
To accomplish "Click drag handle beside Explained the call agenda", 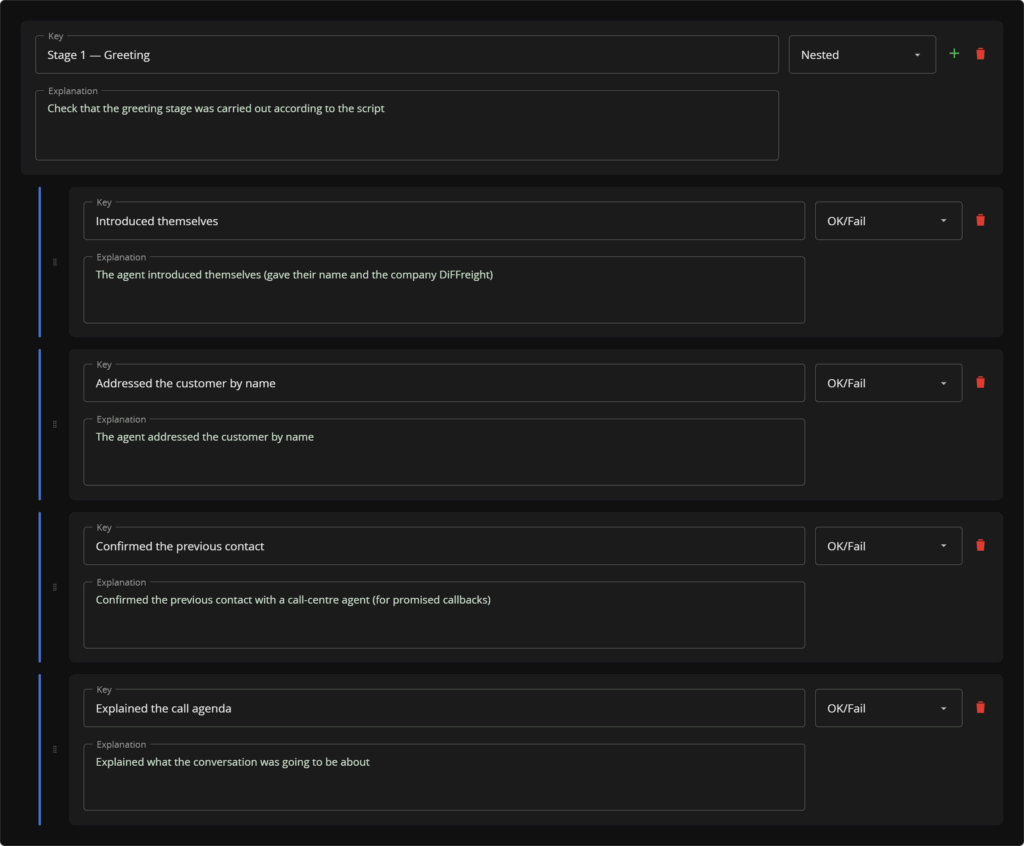I will click(x=55, y=749).
